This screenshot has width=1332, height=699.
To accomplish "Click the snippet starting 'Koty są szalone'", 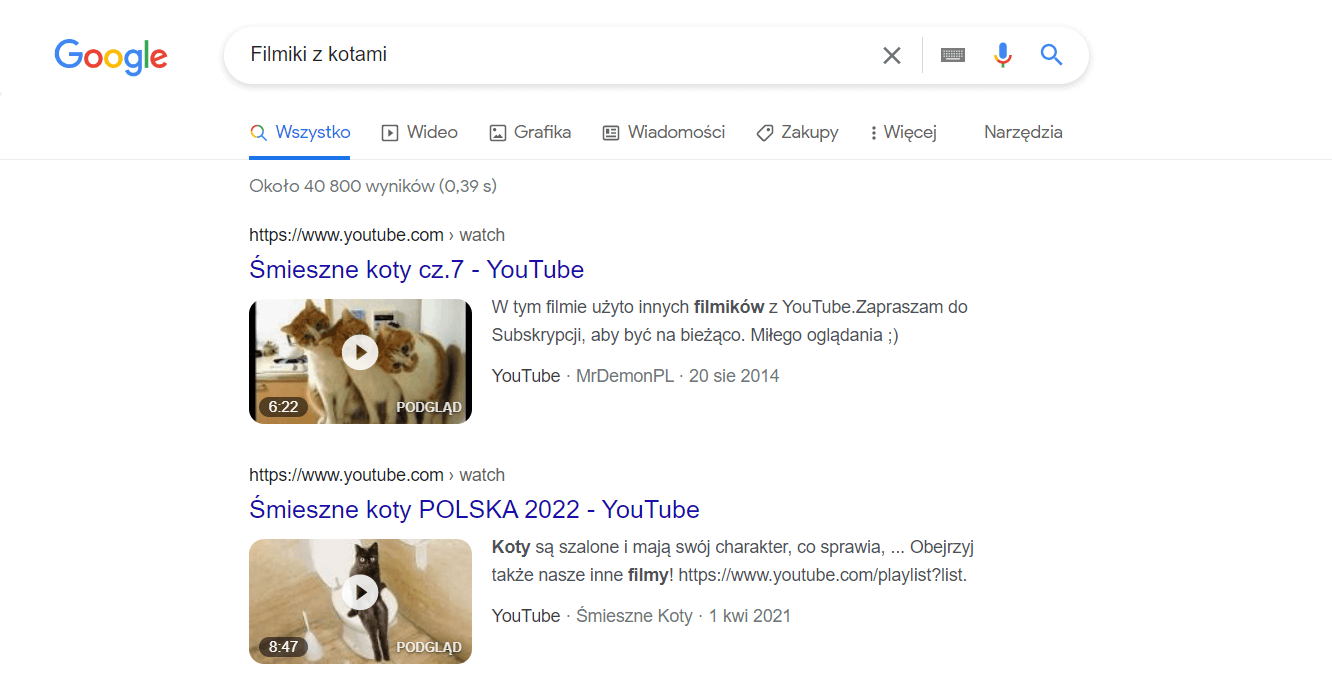I will (x=733, y=561).
